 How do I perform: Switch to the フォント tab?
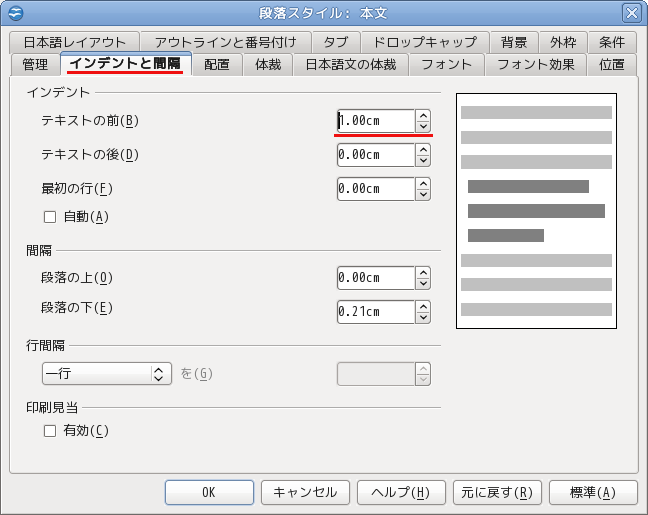[446, 64]
